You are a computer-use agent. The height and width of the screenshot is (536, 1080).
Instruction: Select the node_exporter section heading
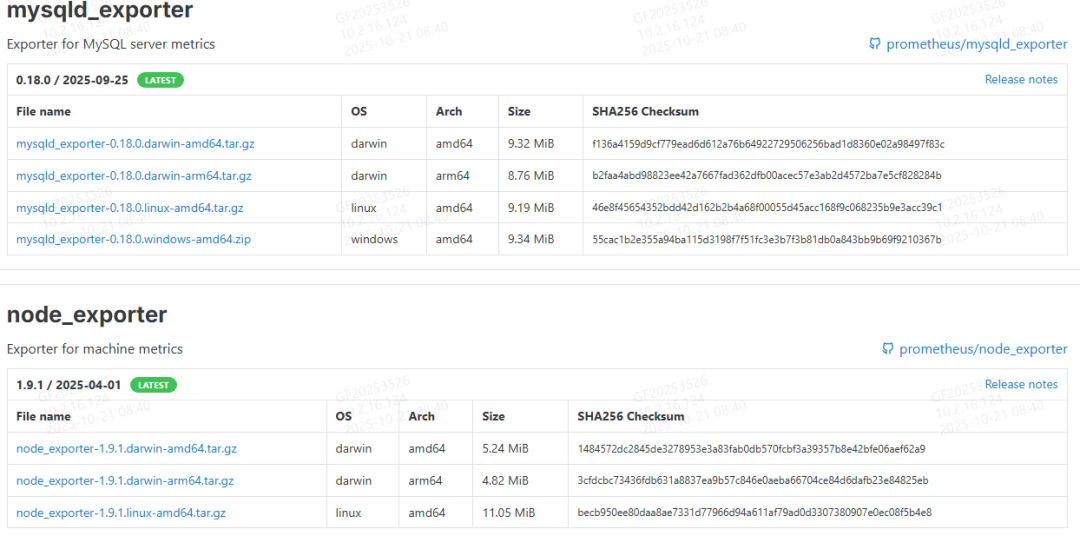click(x=87, y=316)
